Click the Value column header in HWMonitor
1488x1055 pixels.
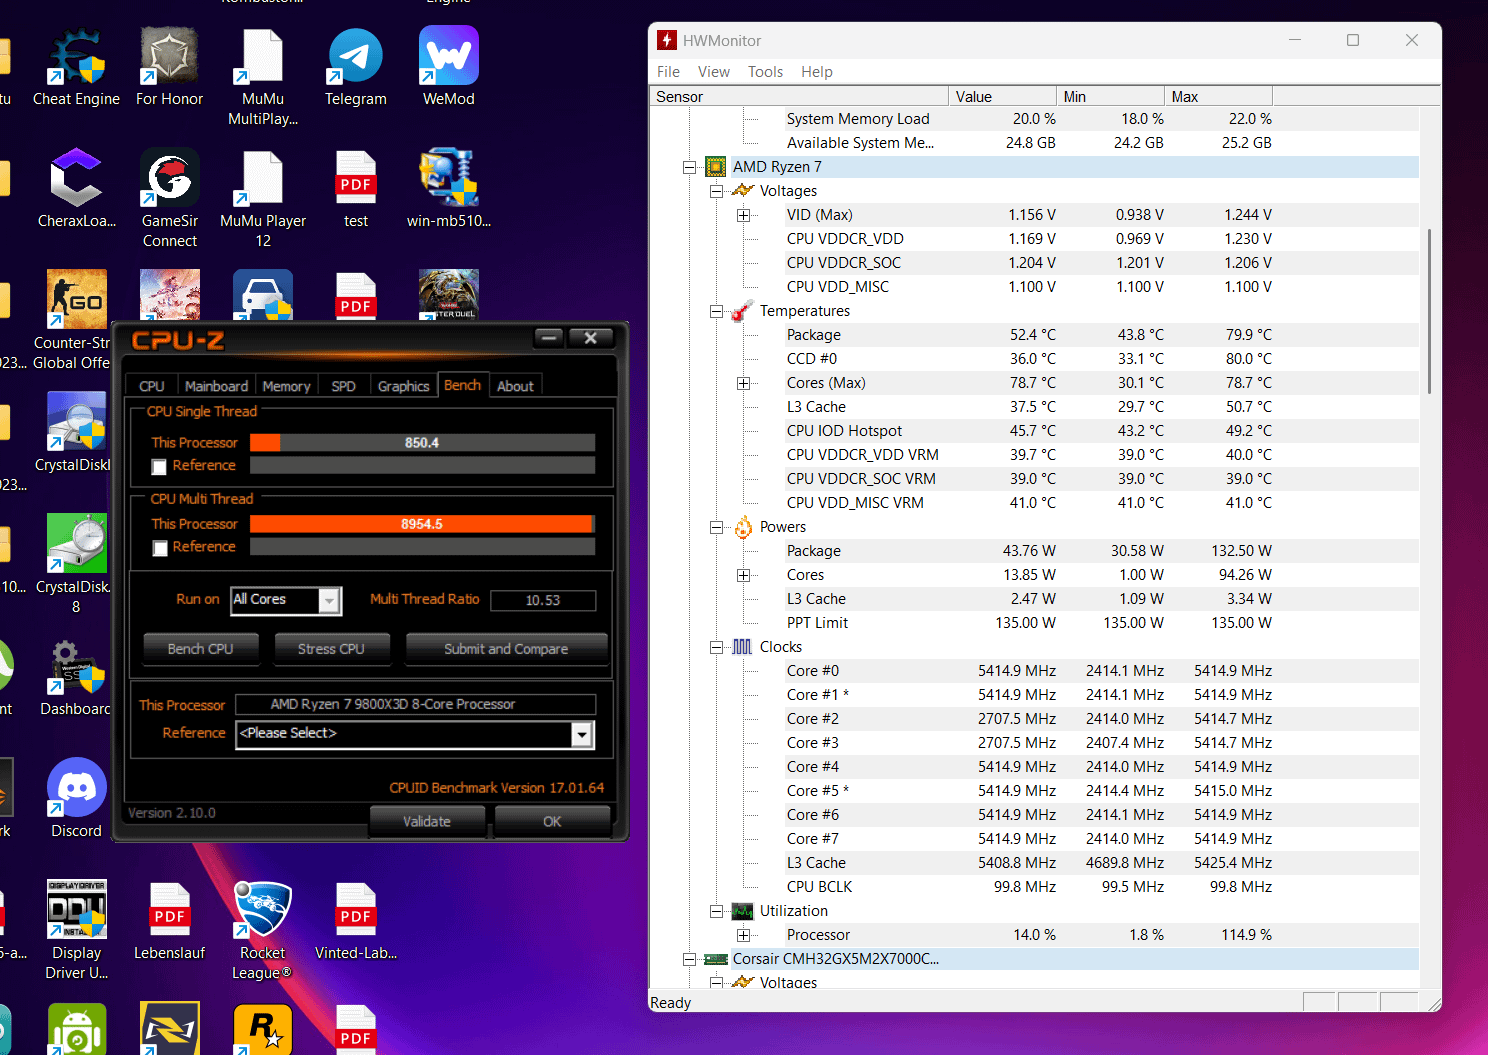pos(1001,97)
